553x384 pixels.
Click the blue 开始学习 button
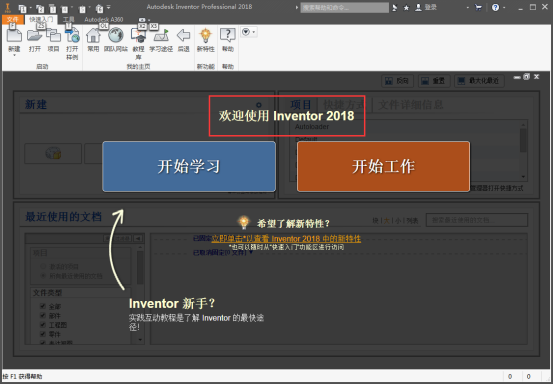189,166
